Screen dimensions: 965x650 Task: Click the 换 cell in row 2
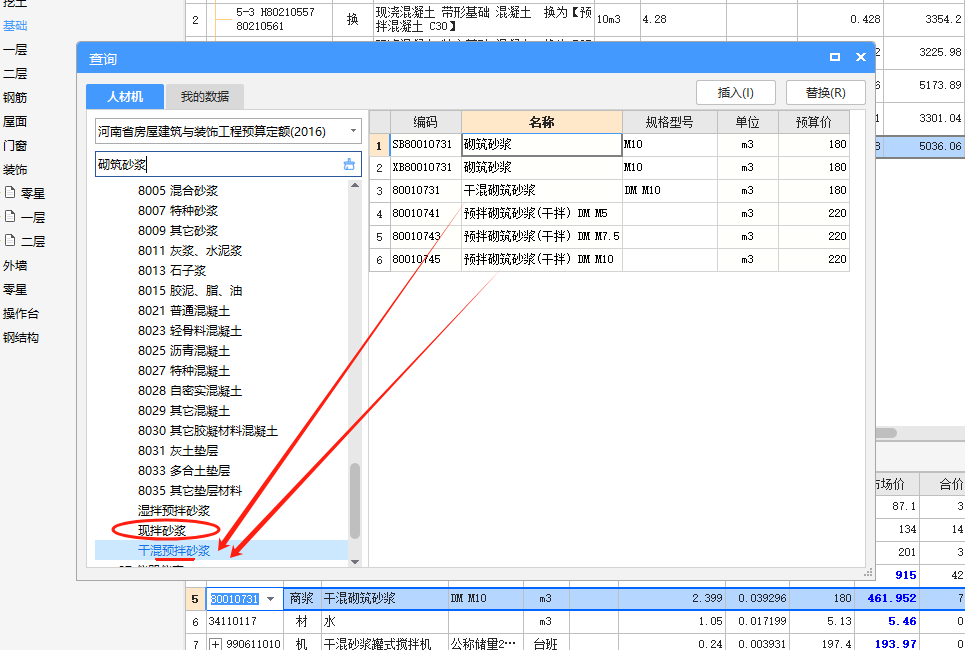tap(353, 20)
